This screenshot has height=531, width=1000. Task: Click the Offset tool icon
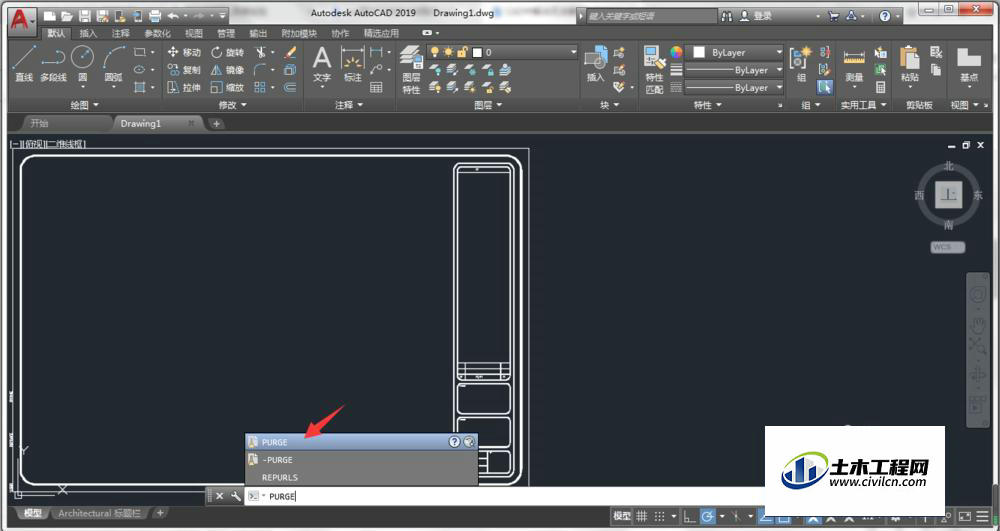point(290,88)
